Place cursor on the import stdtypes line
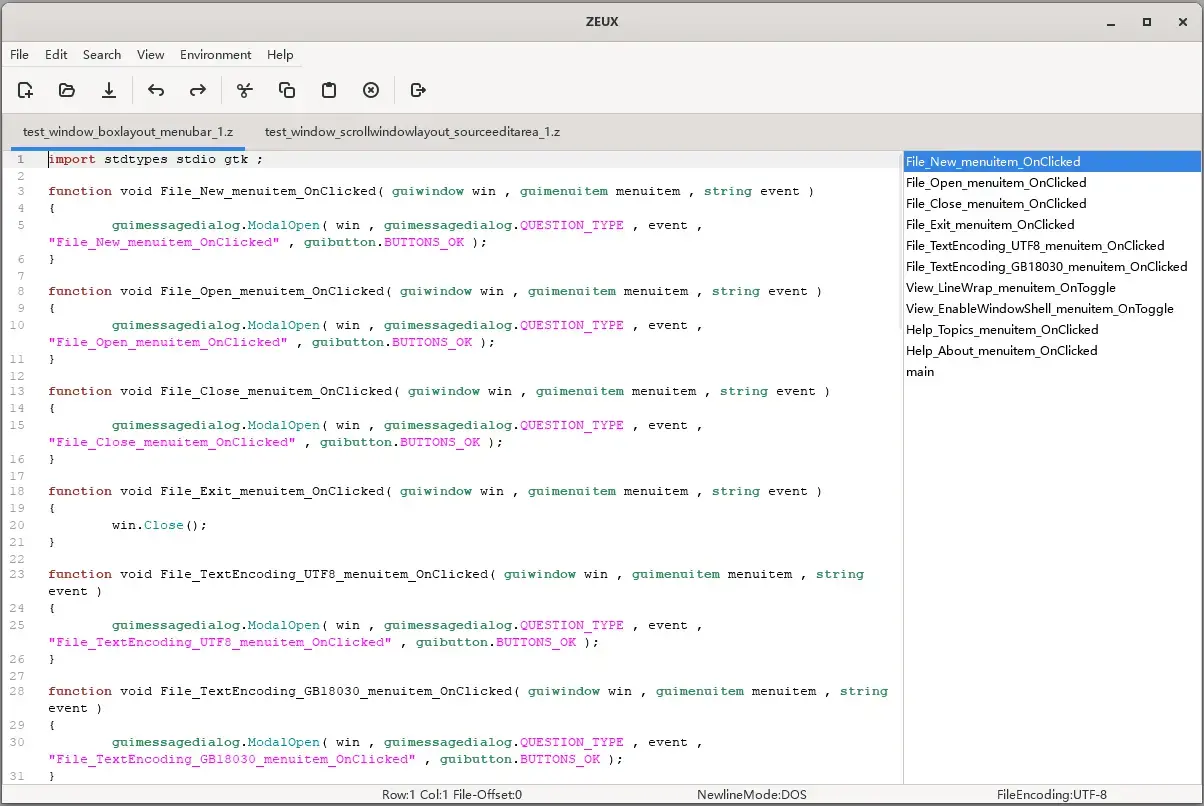Screen dimensions: 1204x806 tap(155, 159)
